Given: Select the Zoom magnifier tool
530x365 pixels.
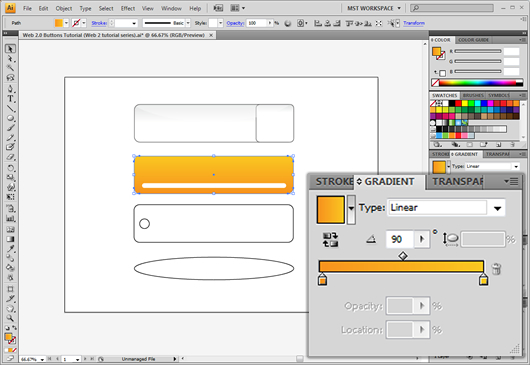Looking at the screenshot, I should [x=10, y=318].
